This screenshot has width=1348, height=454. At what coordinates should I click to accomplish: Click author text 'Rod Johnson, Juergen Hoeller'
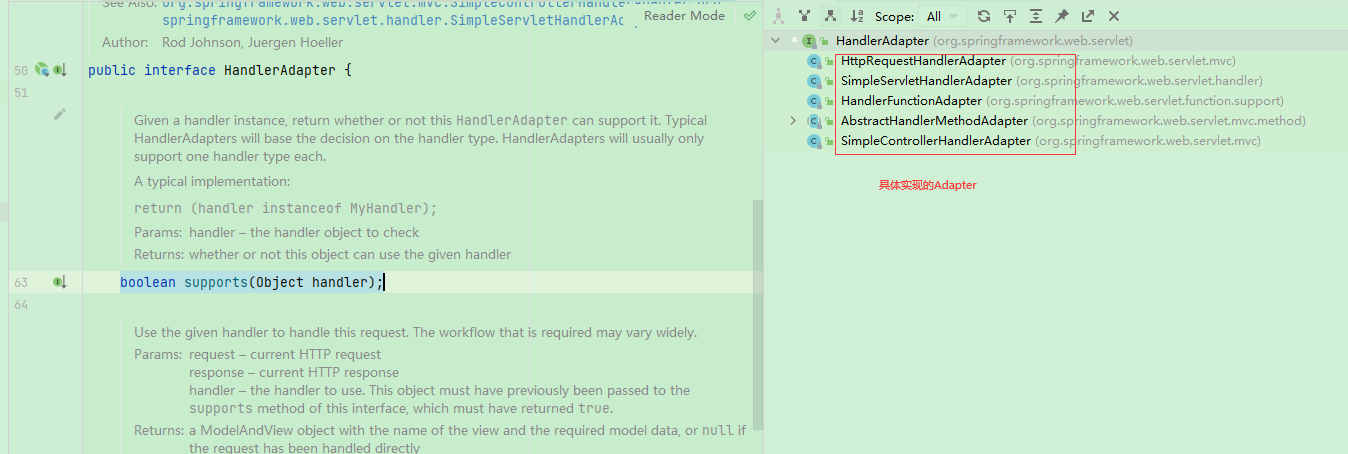coord(252,43)
